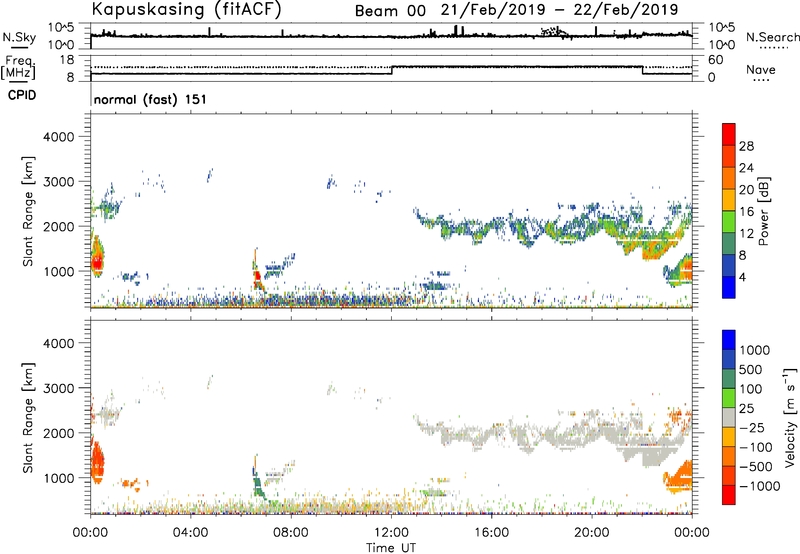Click the blue 1000 velocity colorbar segment
This screenshot has width=800, height=554.
click(729, 340)
